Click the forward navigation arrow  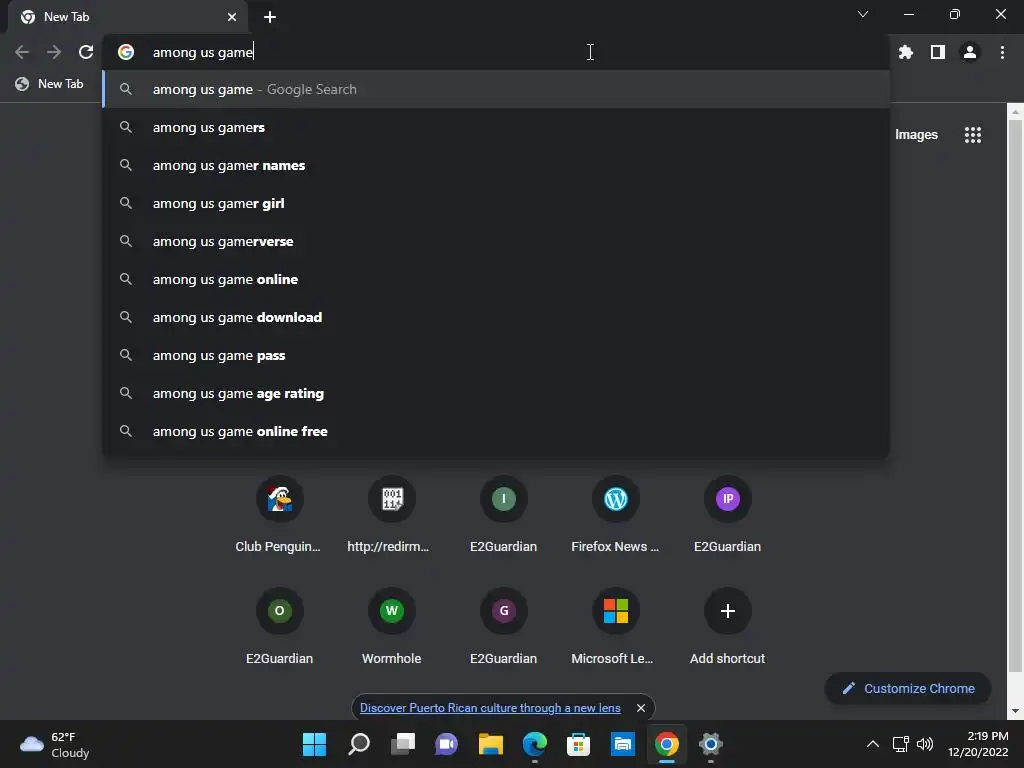pyautogui.click(x=54, y=52)
